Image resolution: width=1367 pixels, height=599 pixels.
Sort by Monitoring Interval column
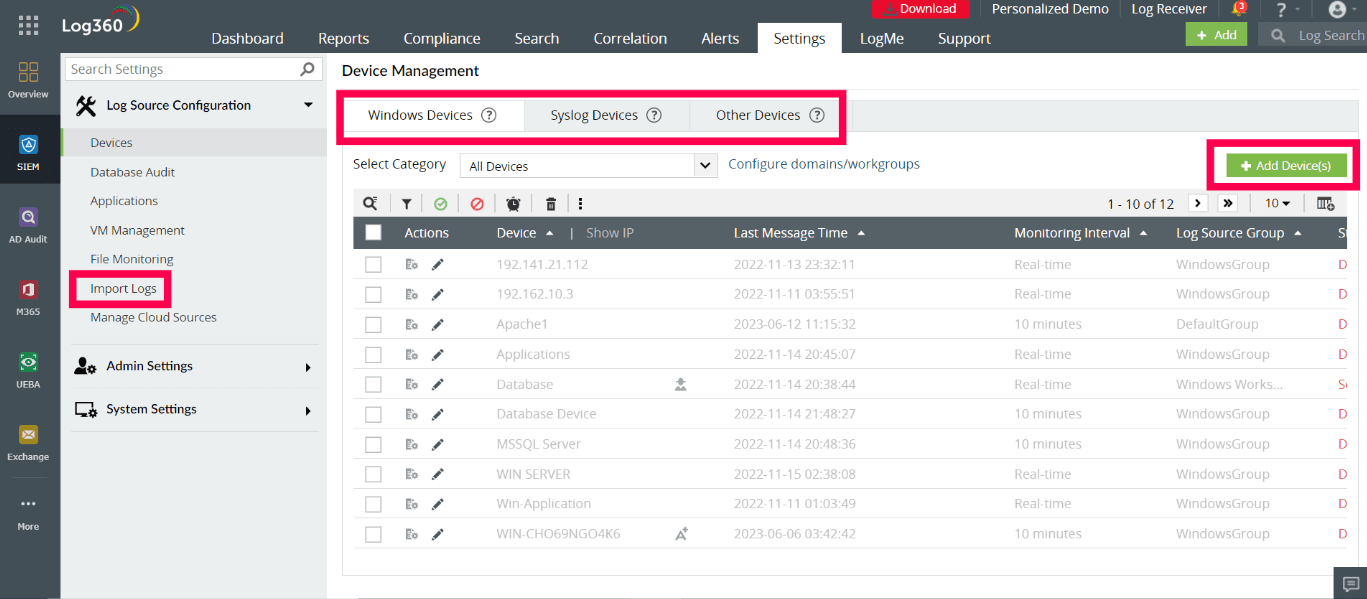[1080, 233]
